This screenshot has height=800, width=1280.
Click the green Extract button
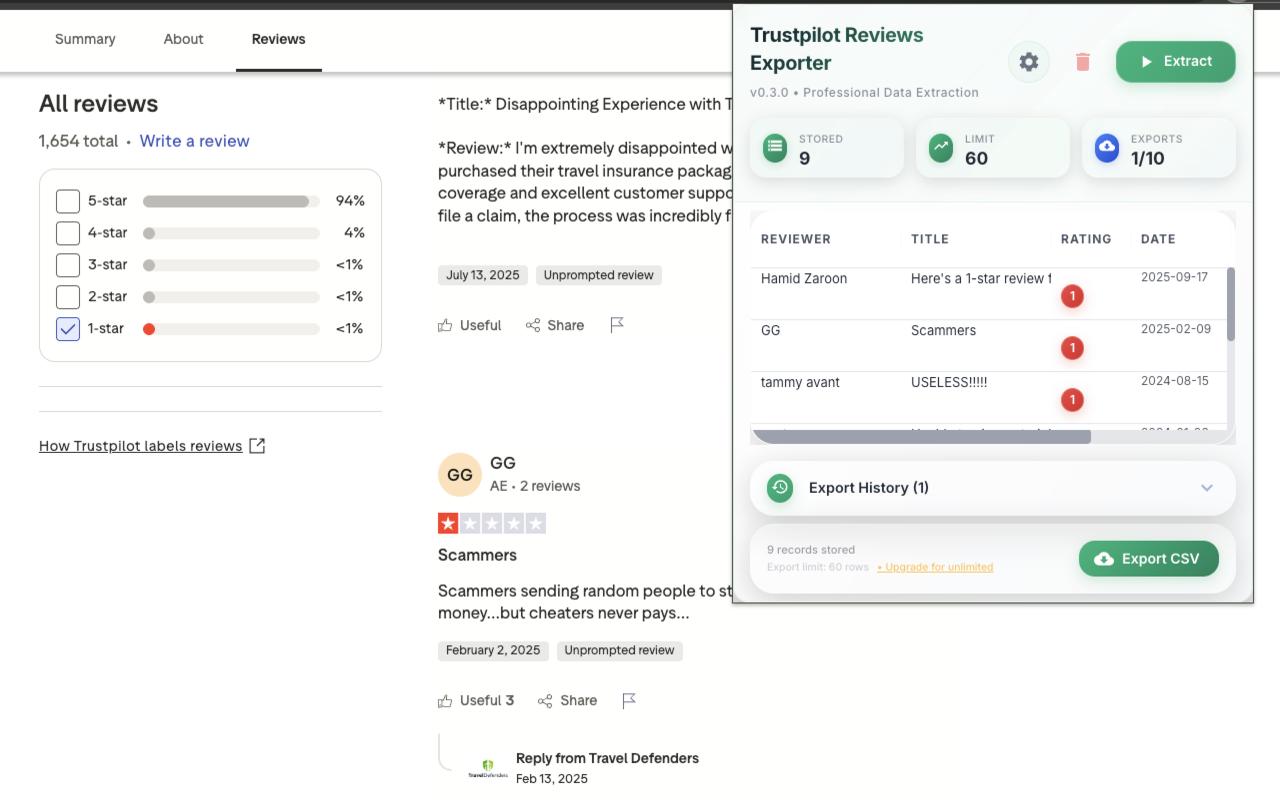[1176, 61]
